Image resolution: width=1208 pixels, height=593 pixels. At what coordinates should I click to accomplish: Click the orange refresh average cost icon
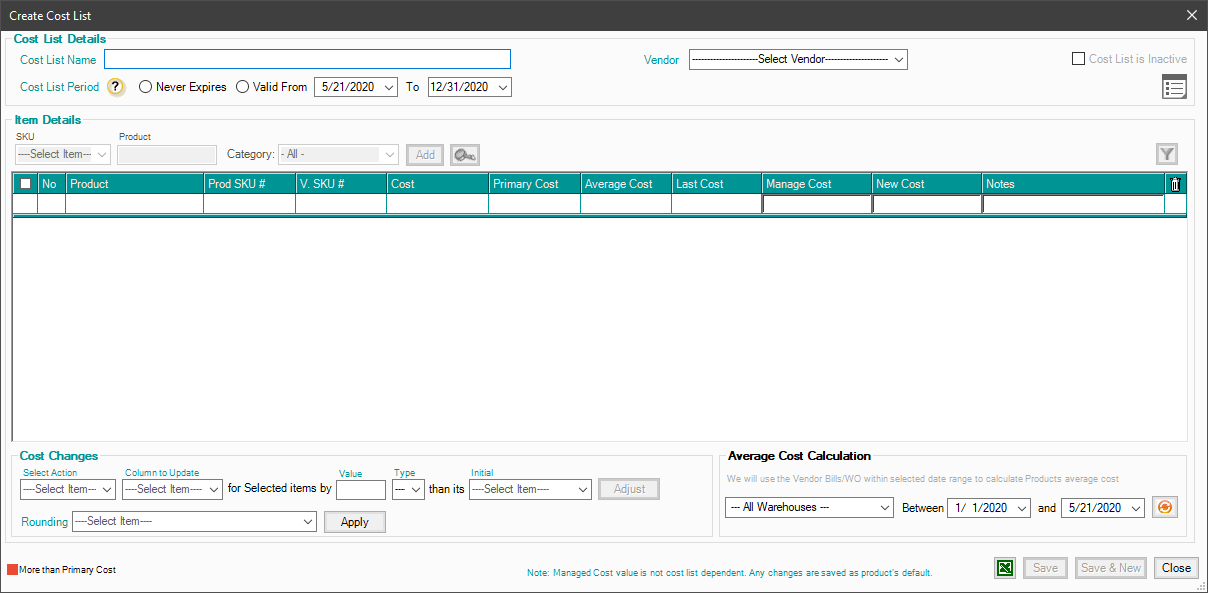click(x=1164, y=508)
